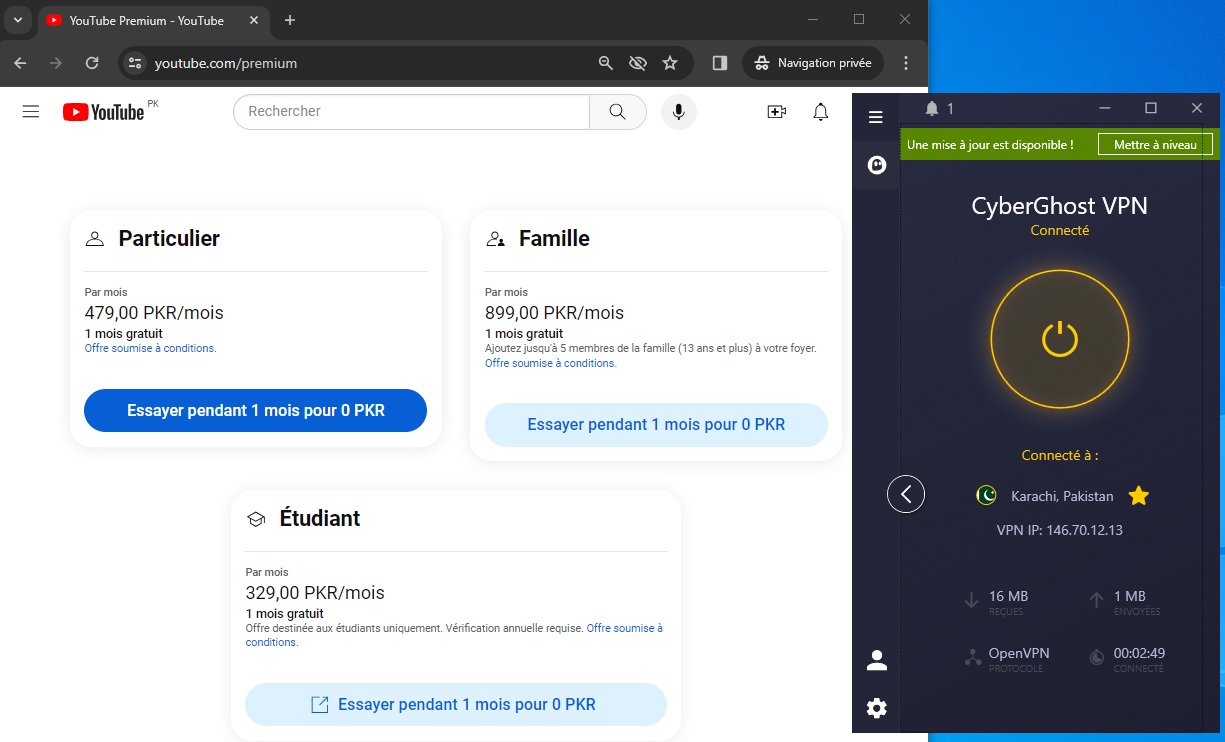1225x742 pixels.
Task: Select the YouTube Premium browser tab
Action: click(145, 20)
